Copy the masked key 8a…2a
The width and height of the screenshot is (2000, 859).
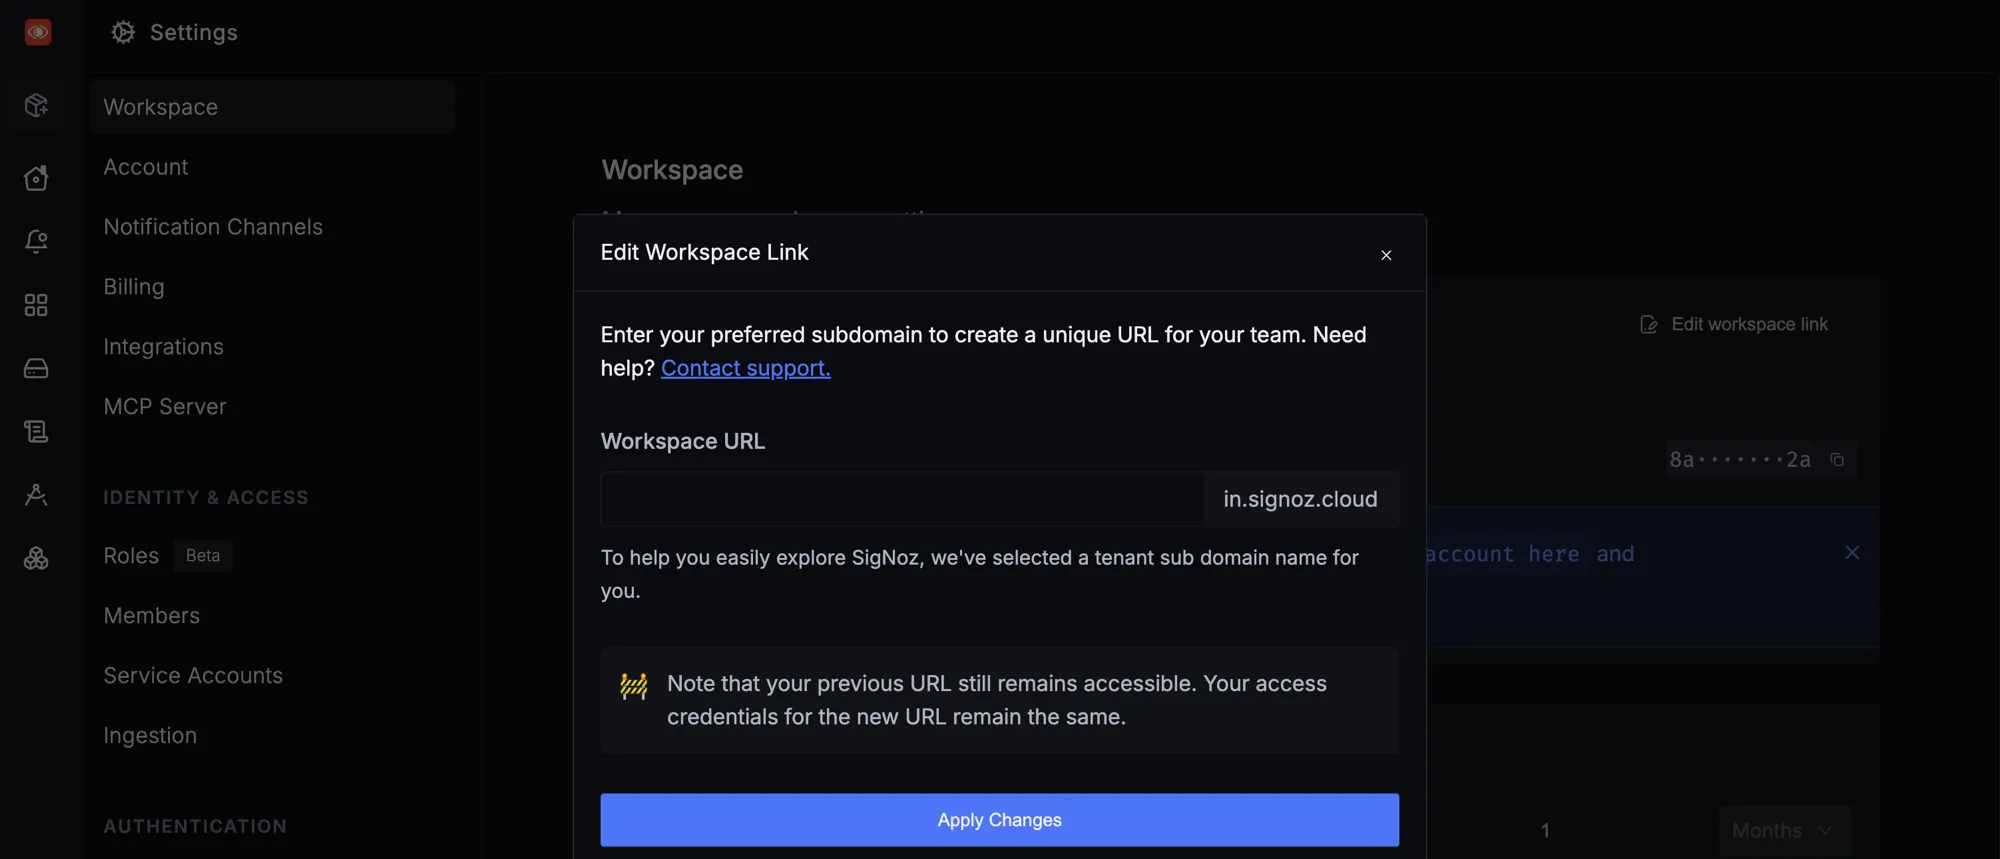tap(1837, 460)
